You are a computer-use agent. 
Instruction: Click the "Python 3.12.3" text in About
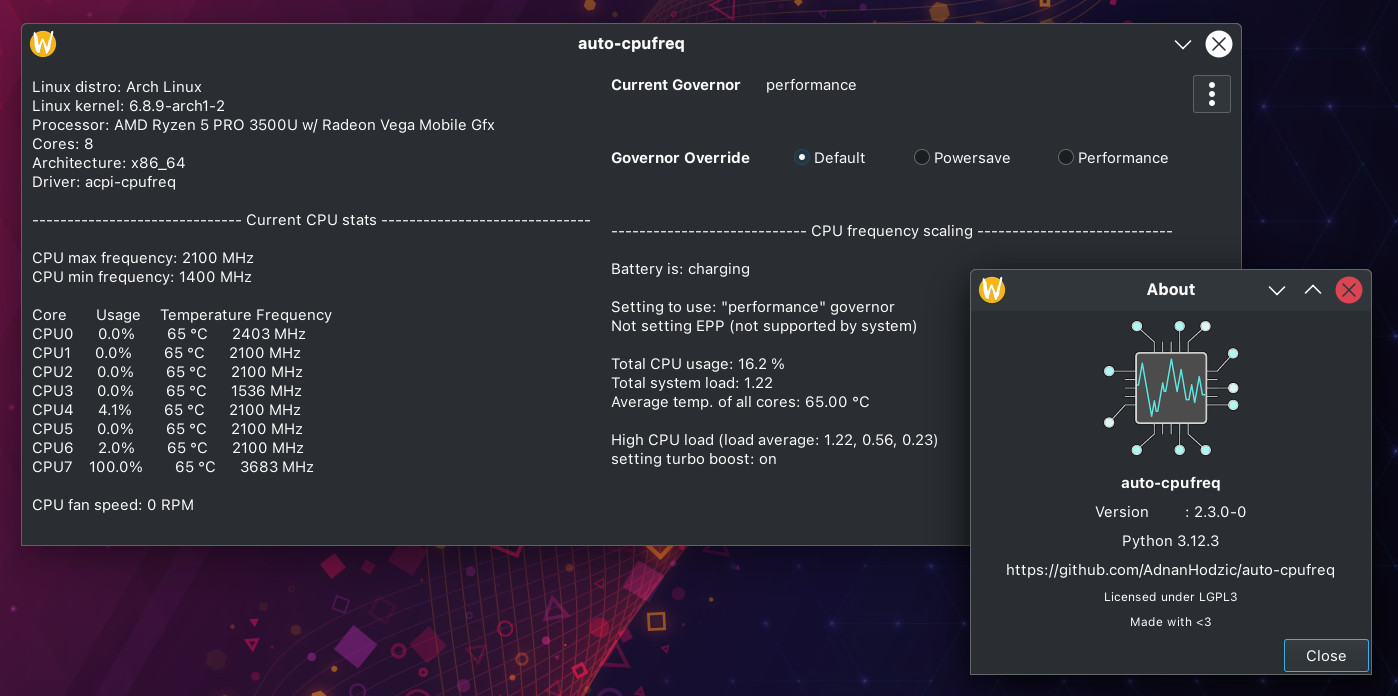(1171, 541)
